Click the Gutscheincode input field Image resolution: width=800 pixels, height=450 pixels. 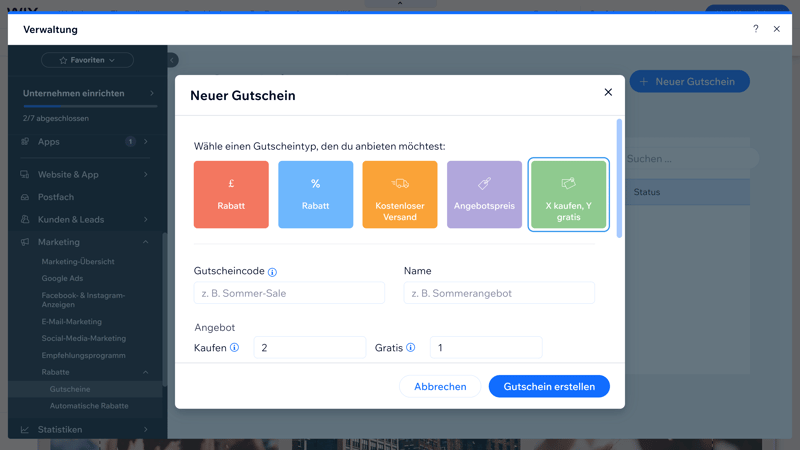pos(289,293)
